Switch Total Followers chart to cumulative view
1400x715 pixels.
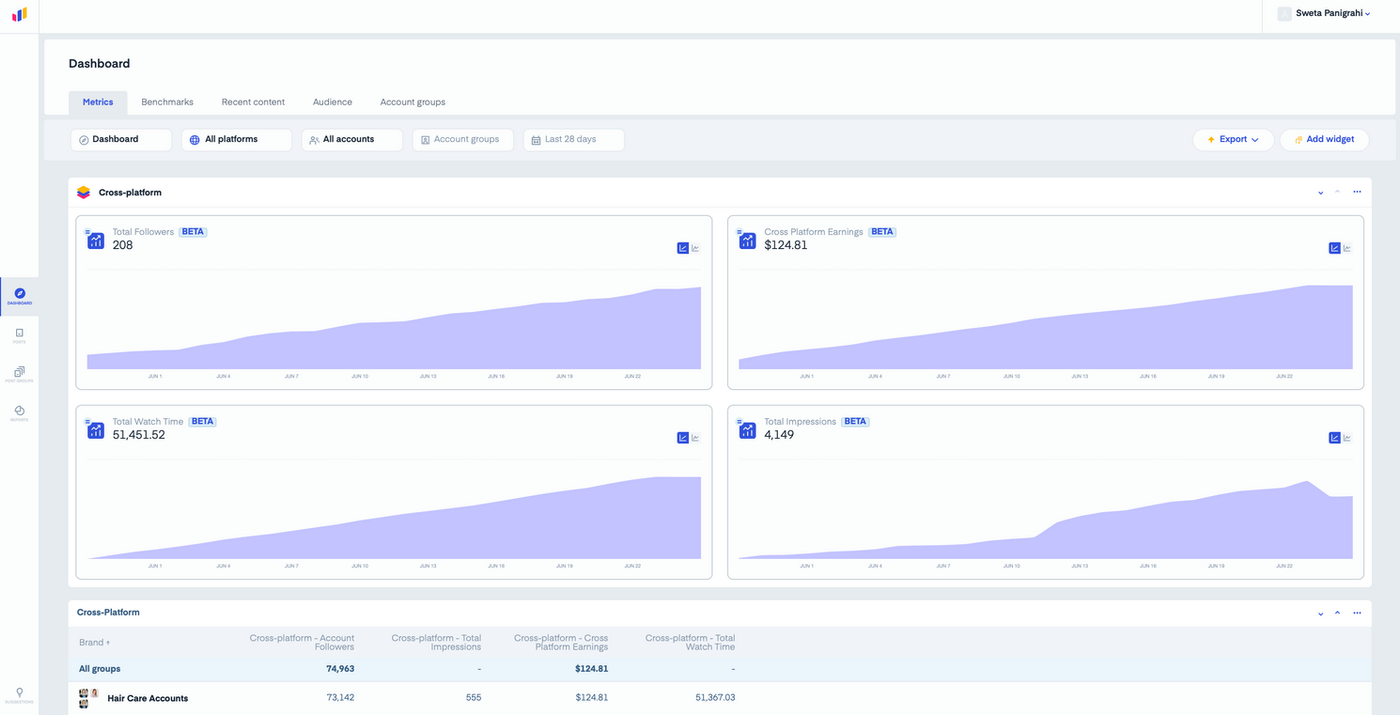click(x=683, y=248)
